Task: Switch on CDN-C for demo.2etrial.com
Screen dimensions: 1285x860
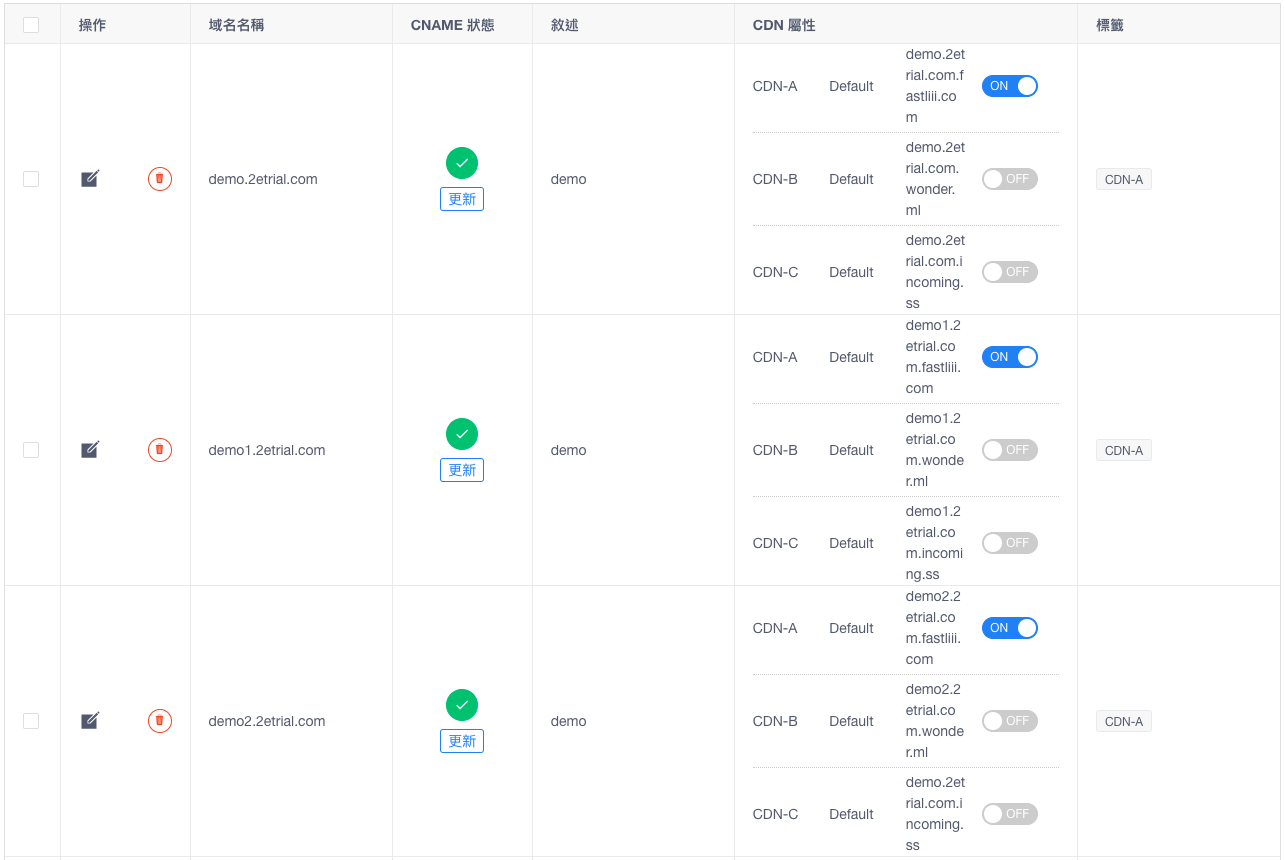Action: click(1010, 272)
